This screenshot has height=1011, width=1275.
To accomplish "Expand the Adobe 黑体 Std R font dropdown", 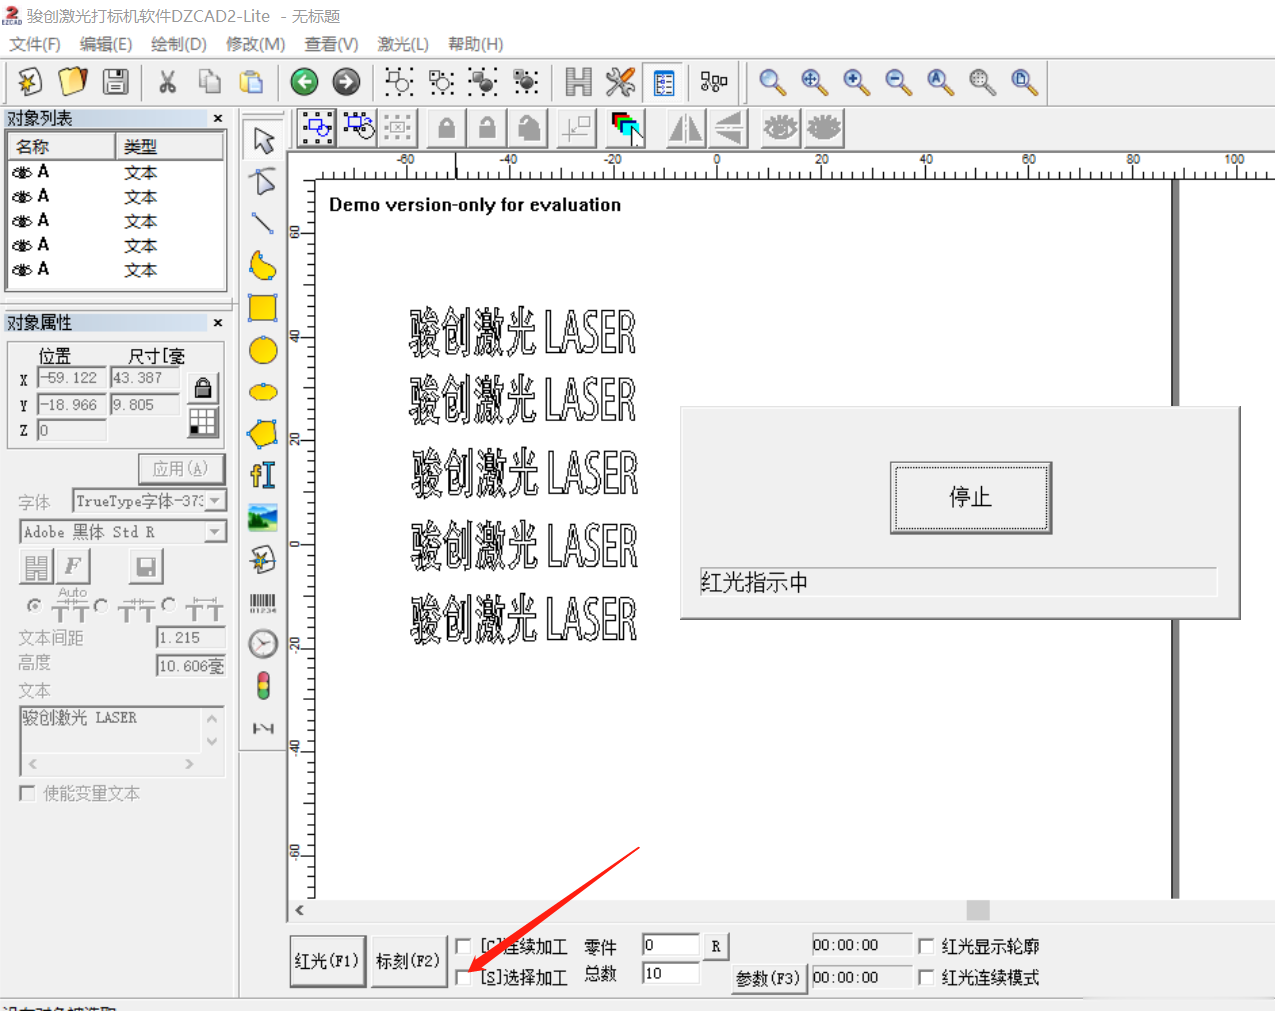I will tap(215, 532).
